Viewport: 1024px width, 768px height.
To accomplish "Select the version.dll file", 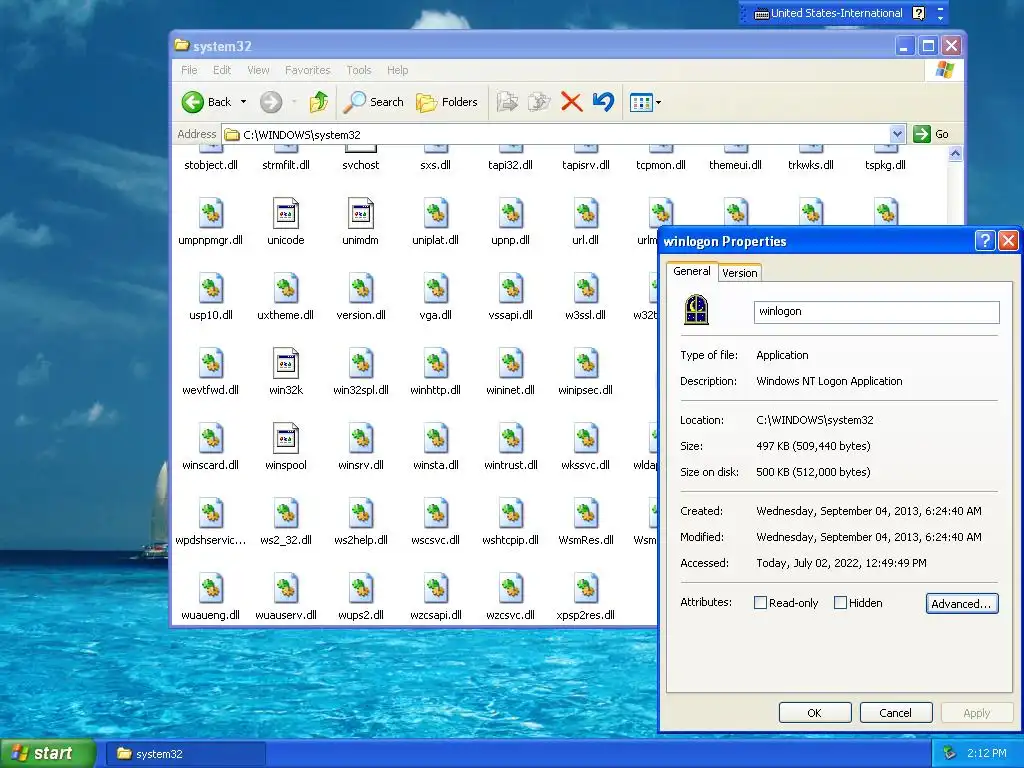I will point(360,296).
